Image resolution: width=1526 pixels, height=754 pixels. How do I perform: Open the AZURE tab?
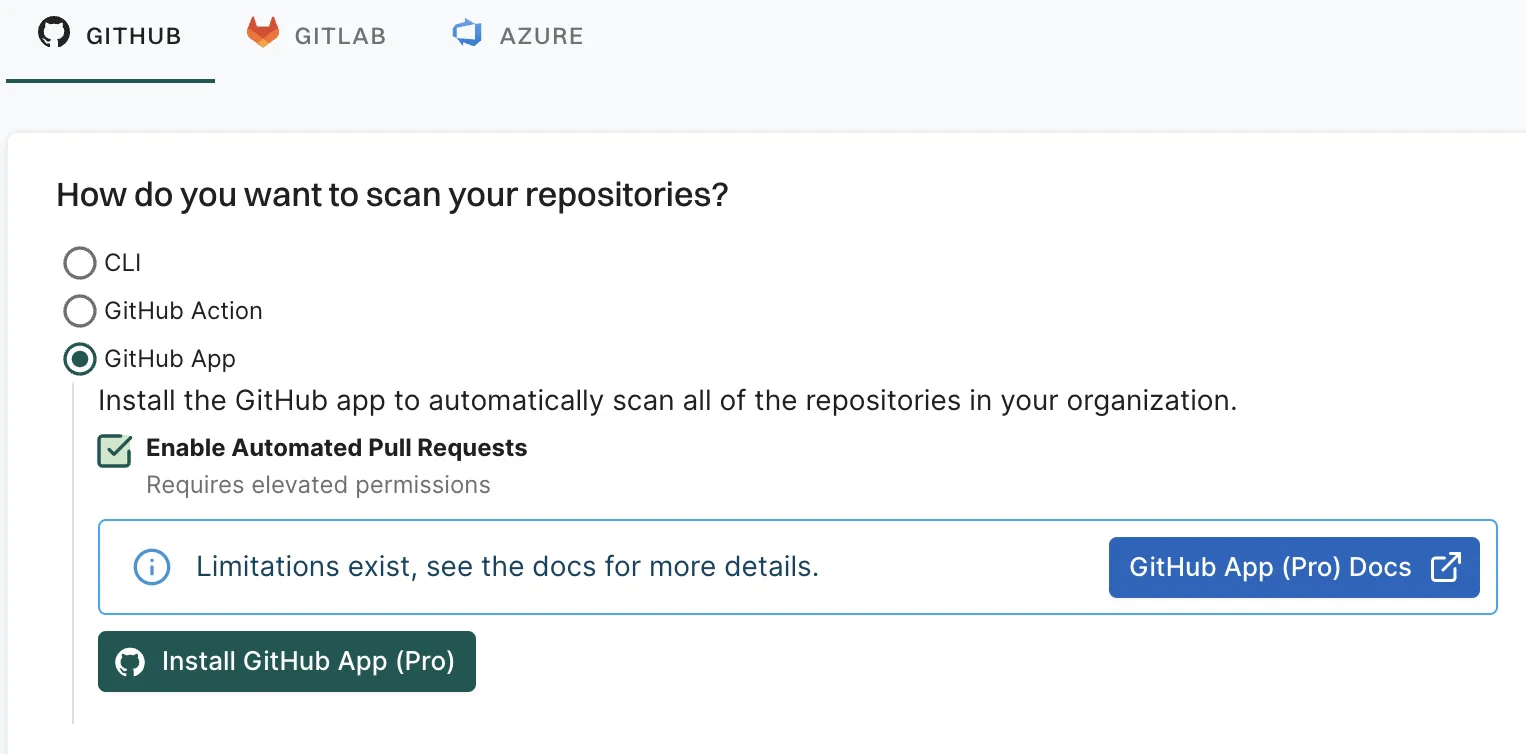[517, 33]
